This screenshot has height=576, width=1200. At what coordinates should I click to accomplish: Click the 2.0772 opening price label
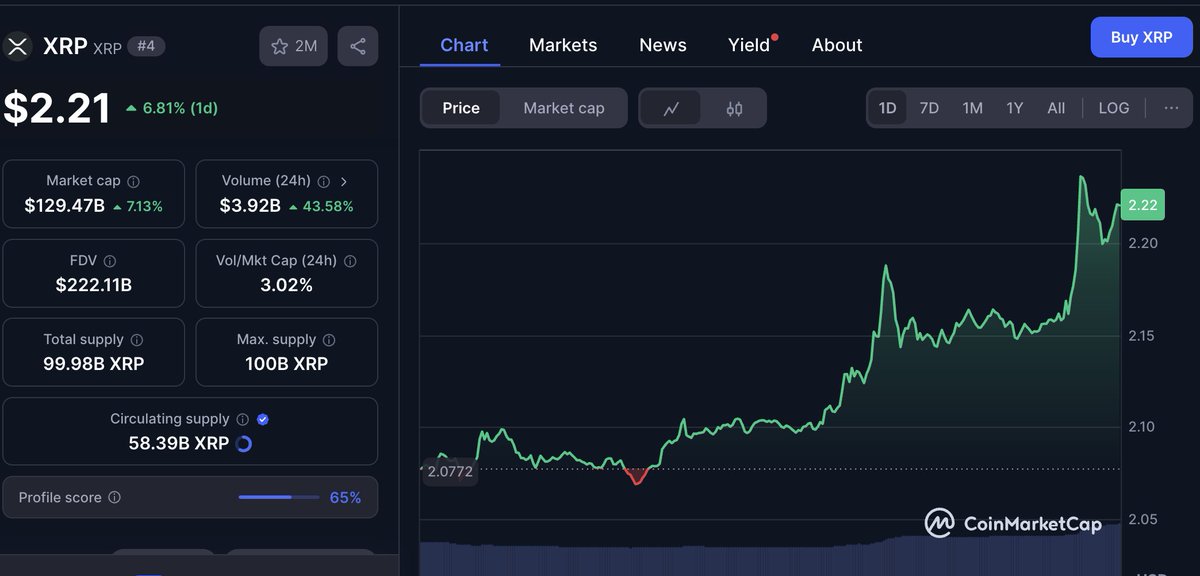click(449, 470)
